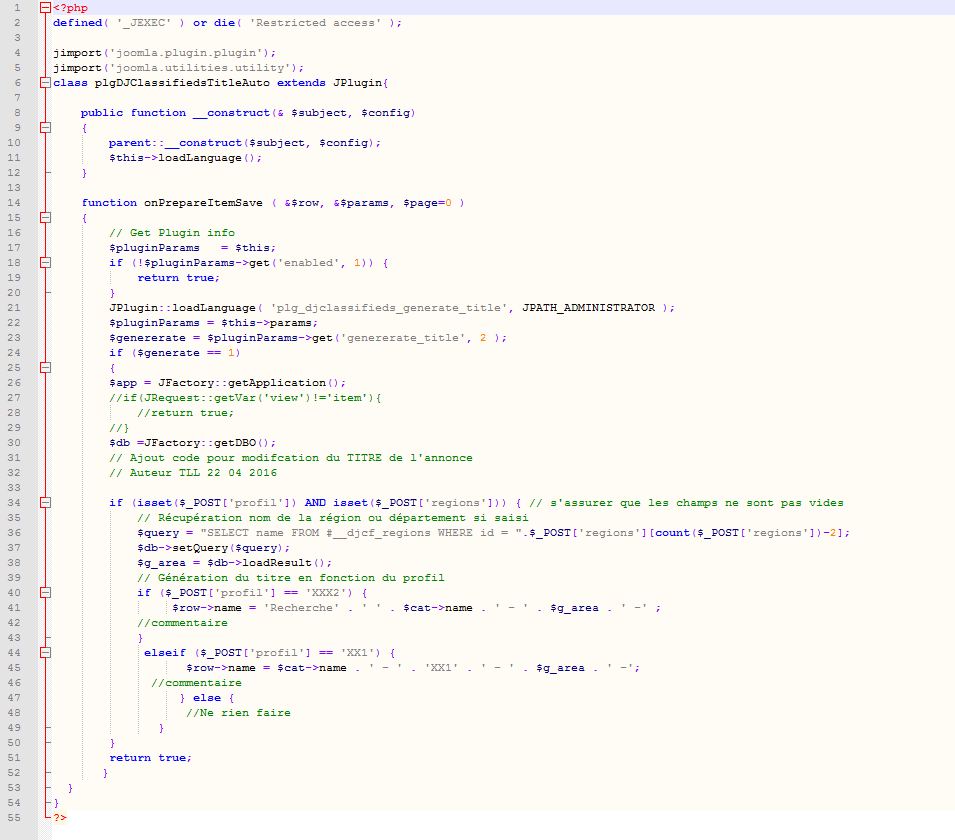Collapse the 'XXX2' profil fold on line 40
955x840 pixels.
45,593
